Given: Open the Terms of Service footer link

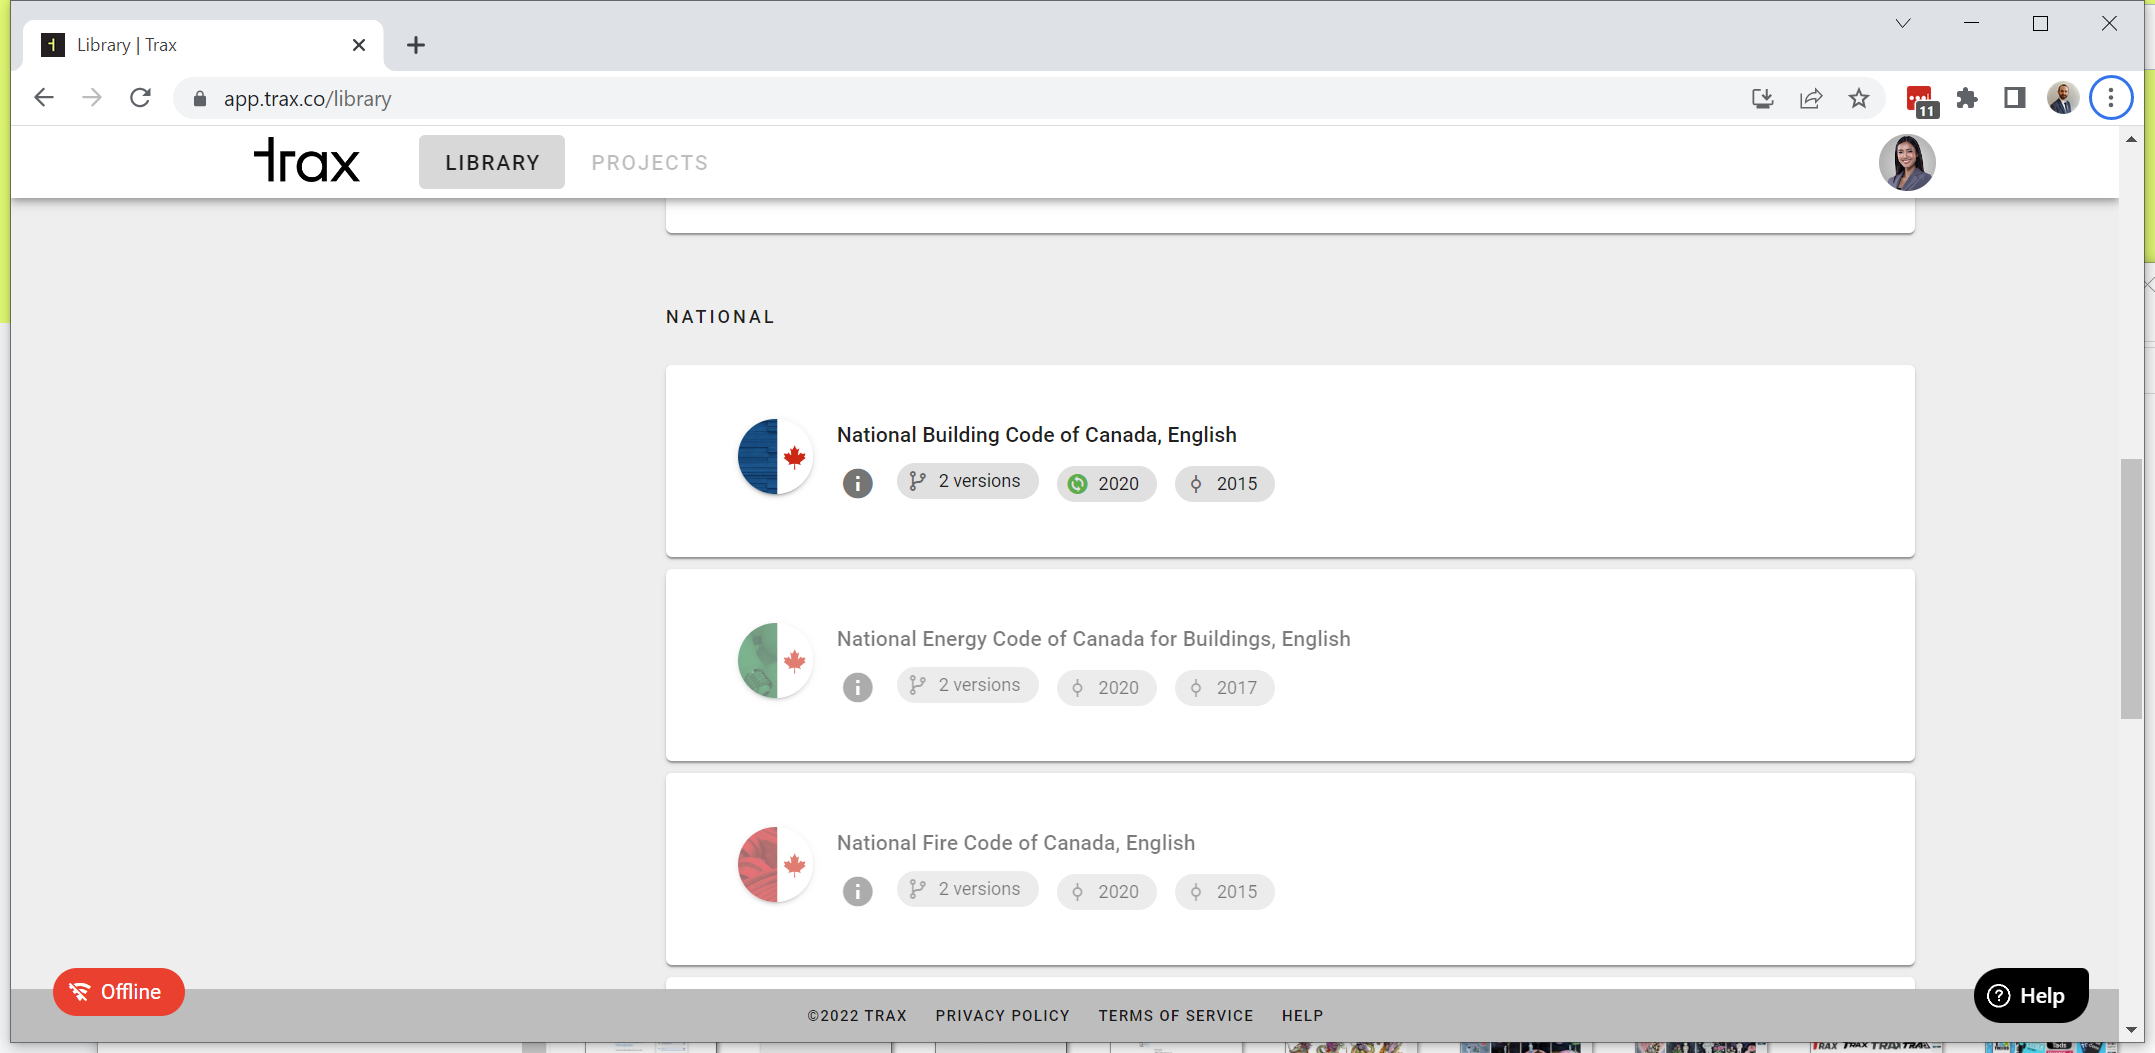Looking at the screenshot, I should tap(1175, 1016).
